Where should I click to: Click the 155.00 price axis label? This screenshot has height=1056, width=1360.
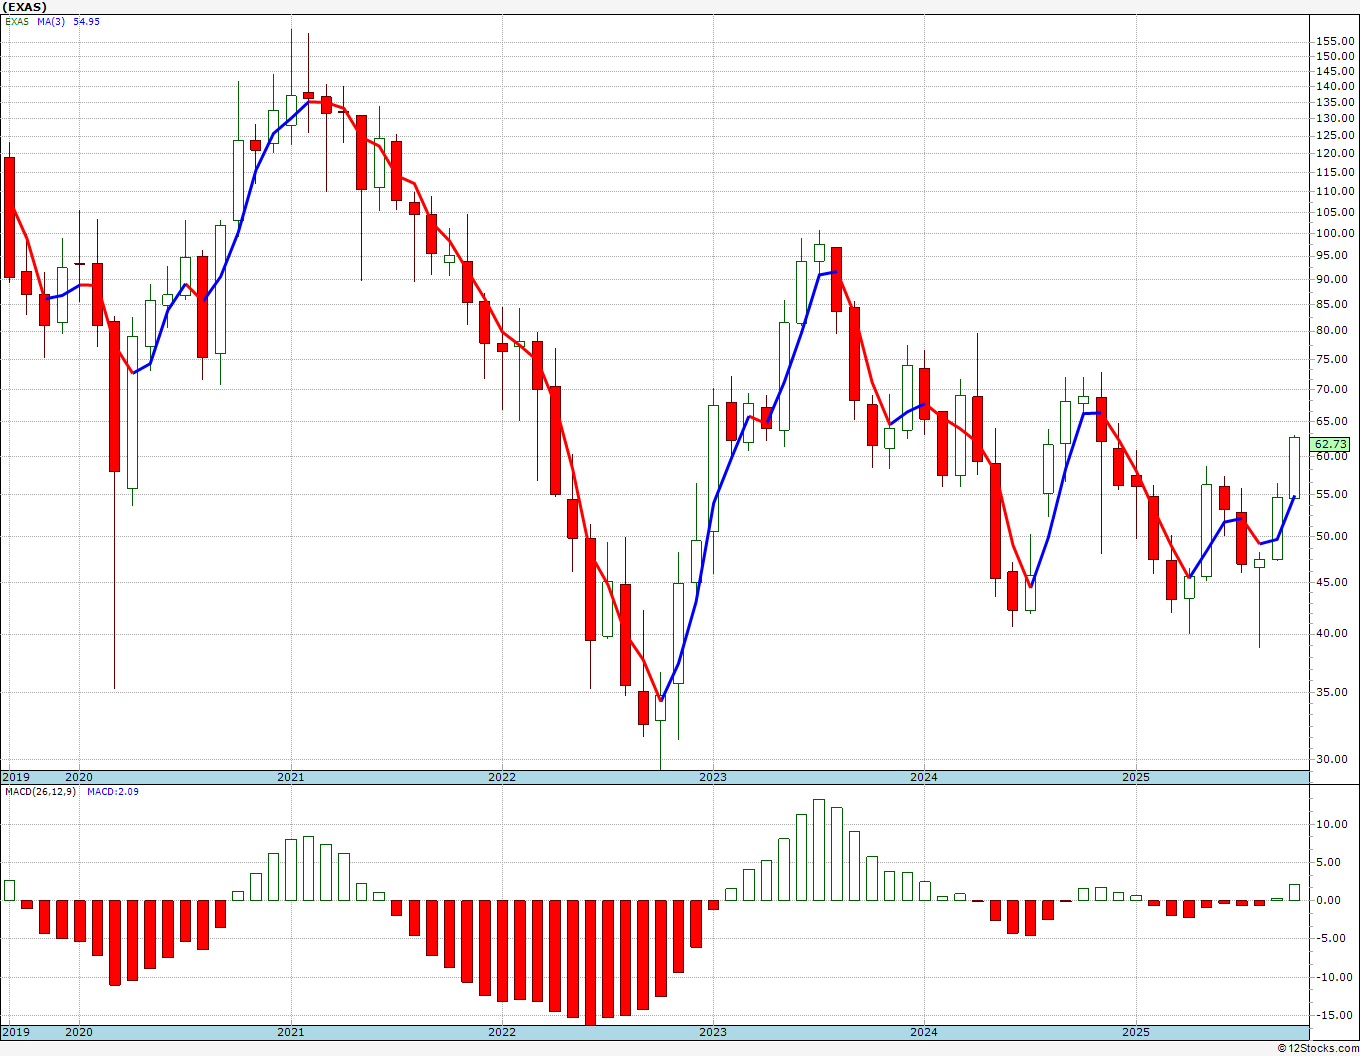[x=1335, y=41]
